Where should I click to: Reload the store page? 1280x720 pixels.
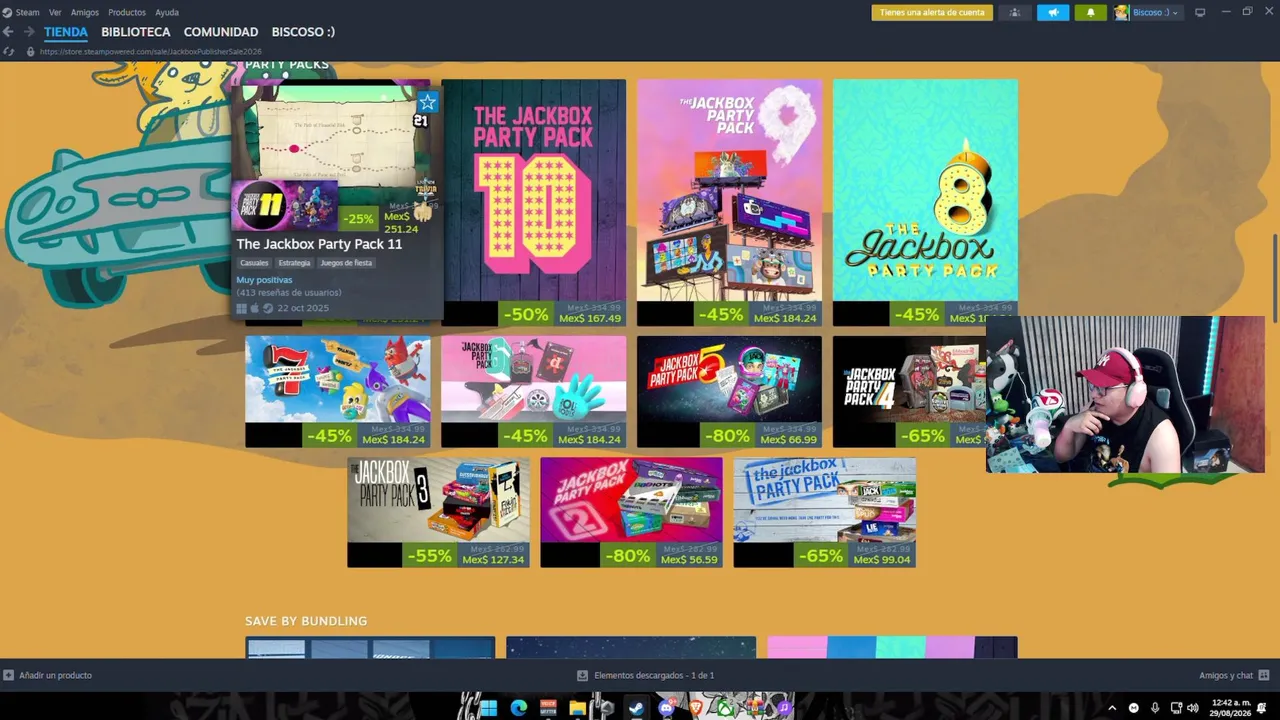click(9, 51)
